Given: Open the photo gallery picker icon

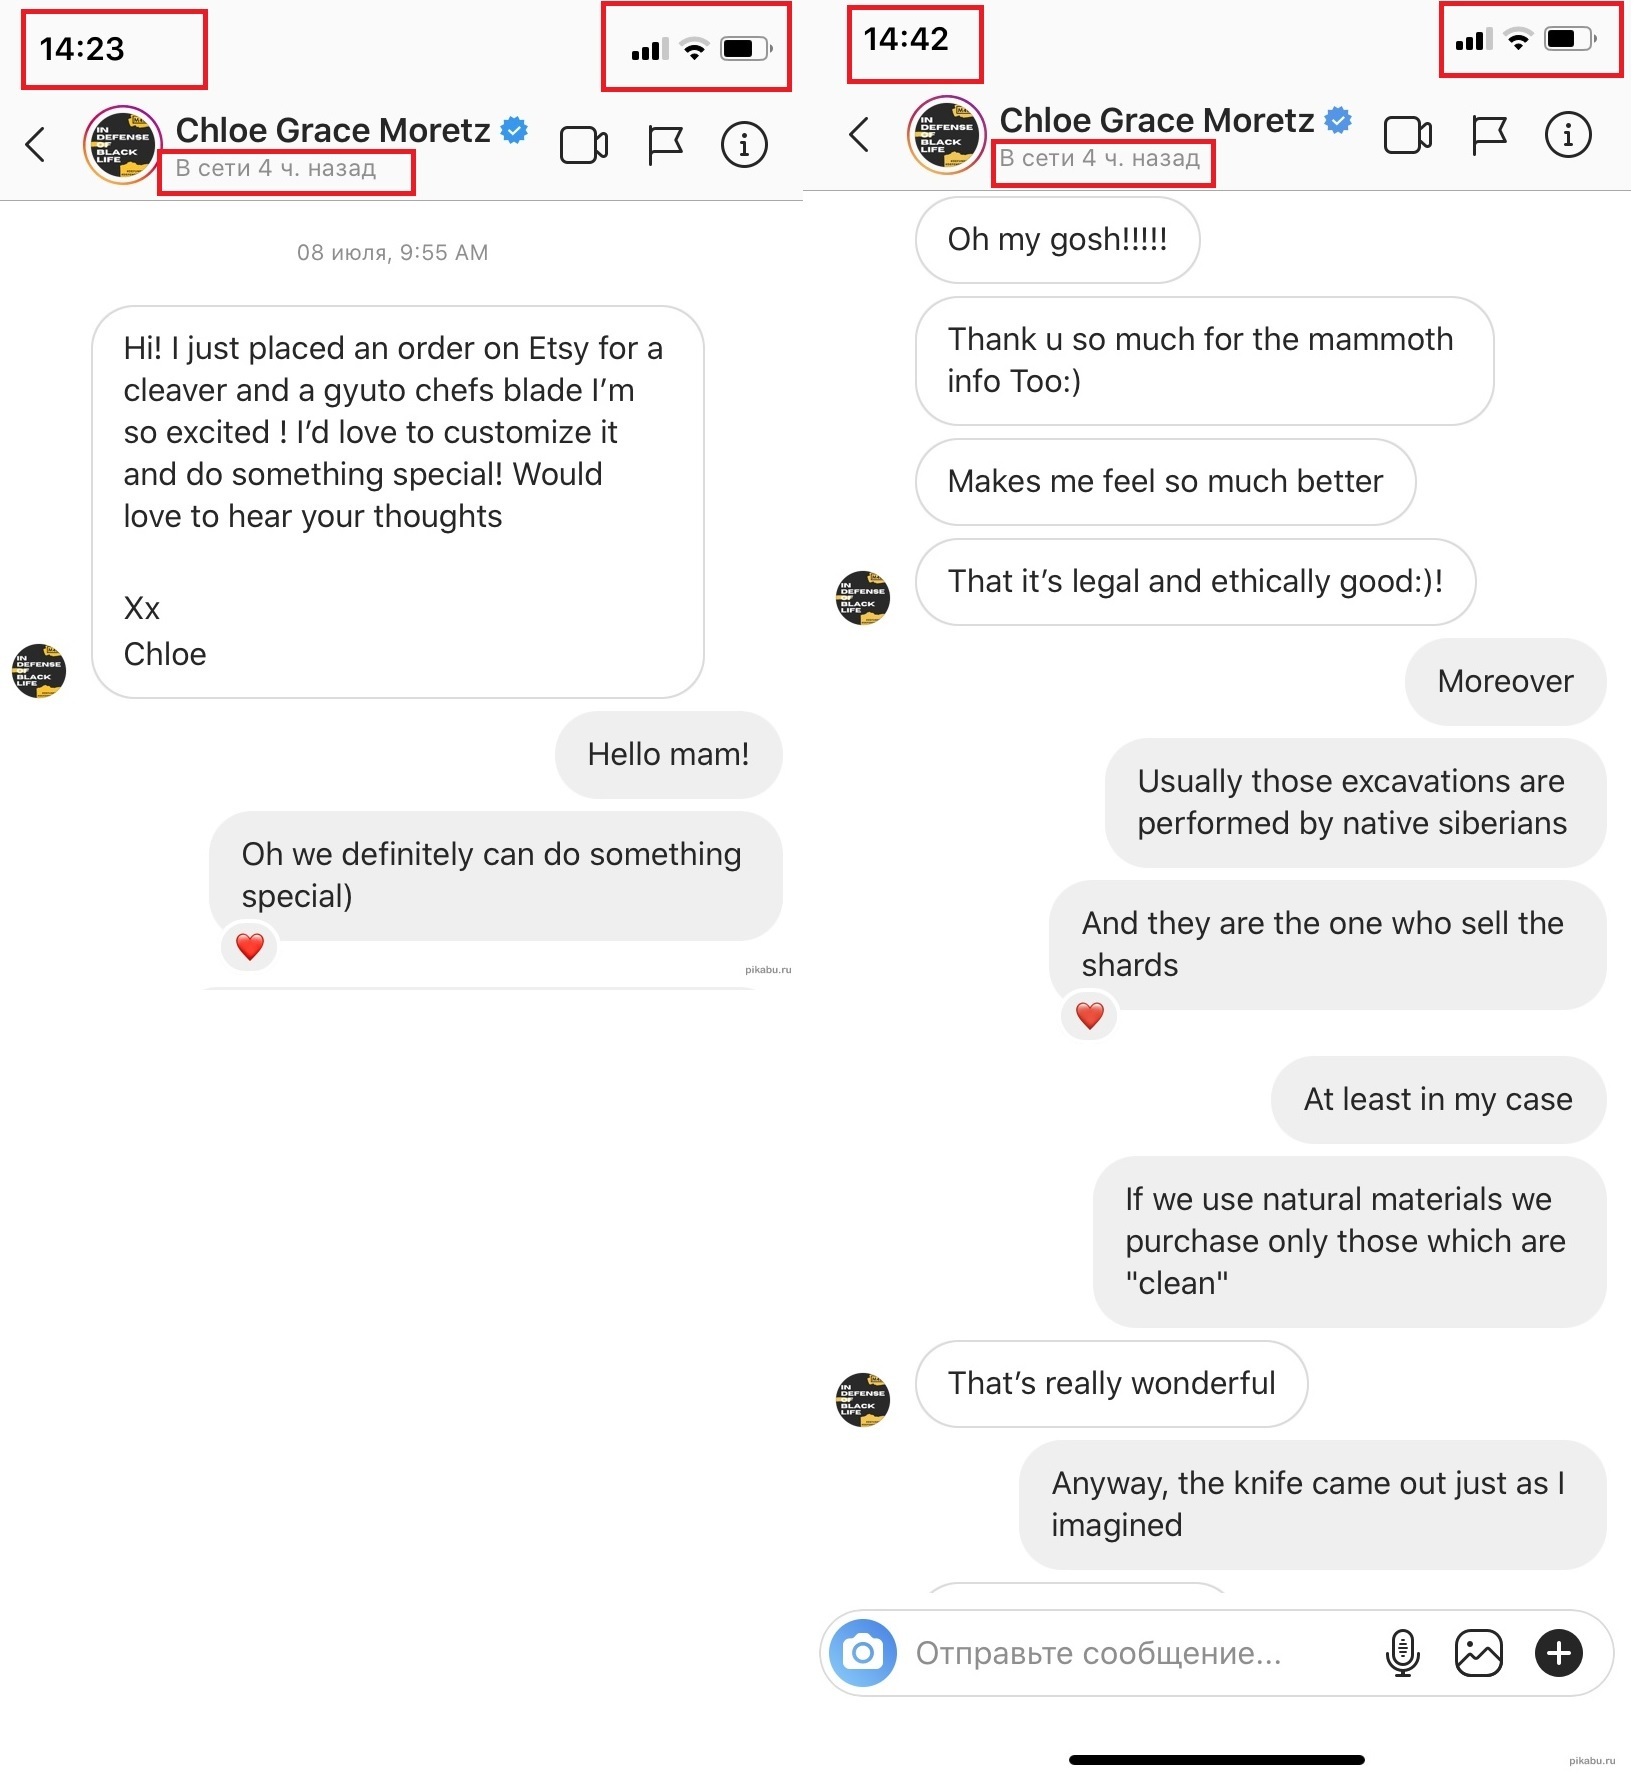Looking at the screenshot, I should [x=1478, y=1652].
